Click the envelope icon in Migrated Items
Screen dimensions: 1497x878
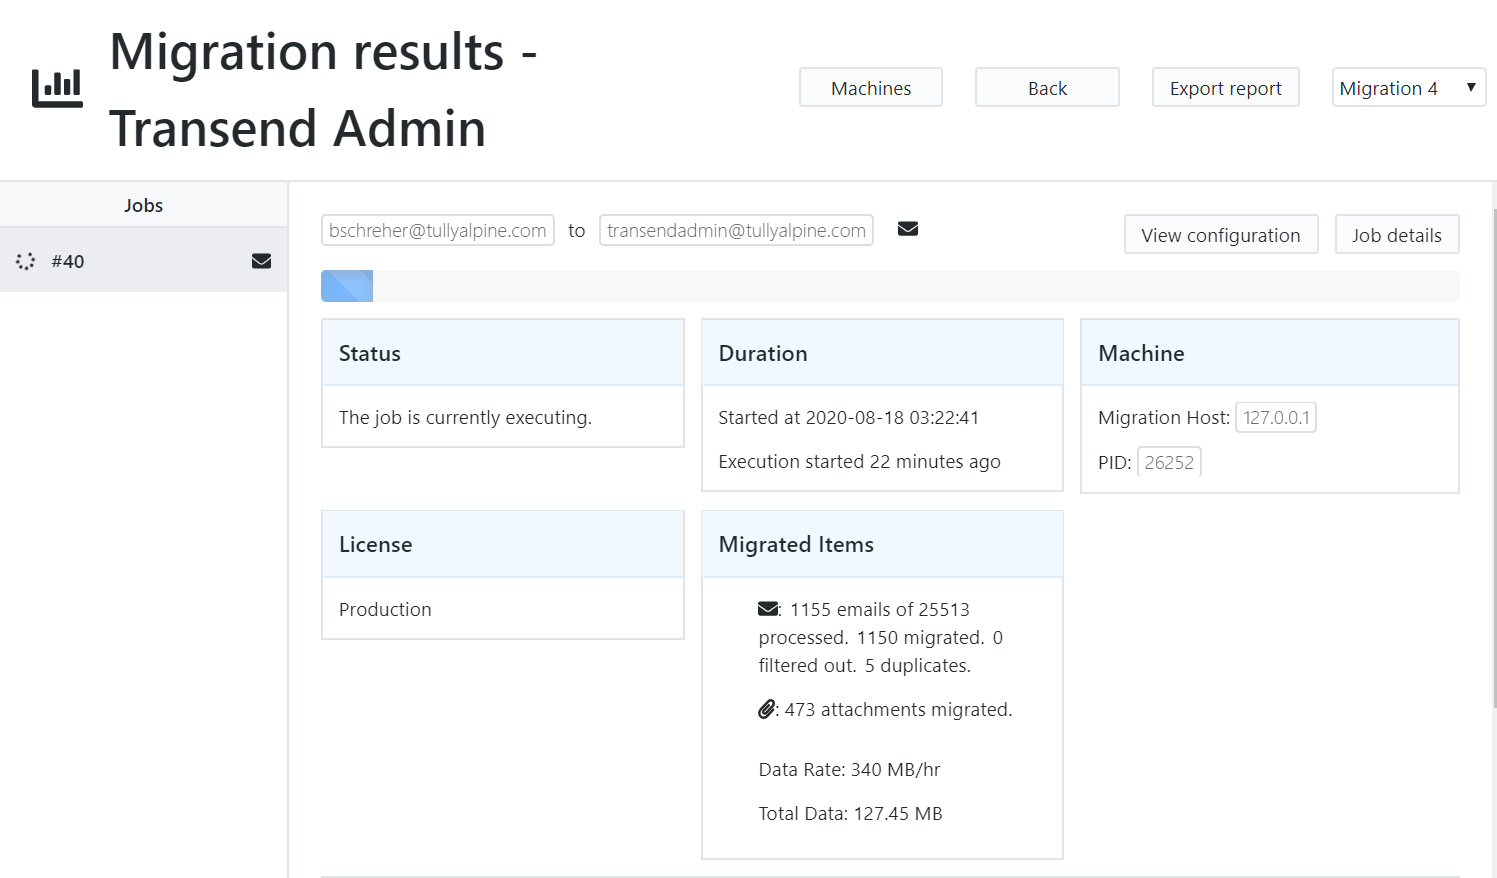(x=768, y=608)
